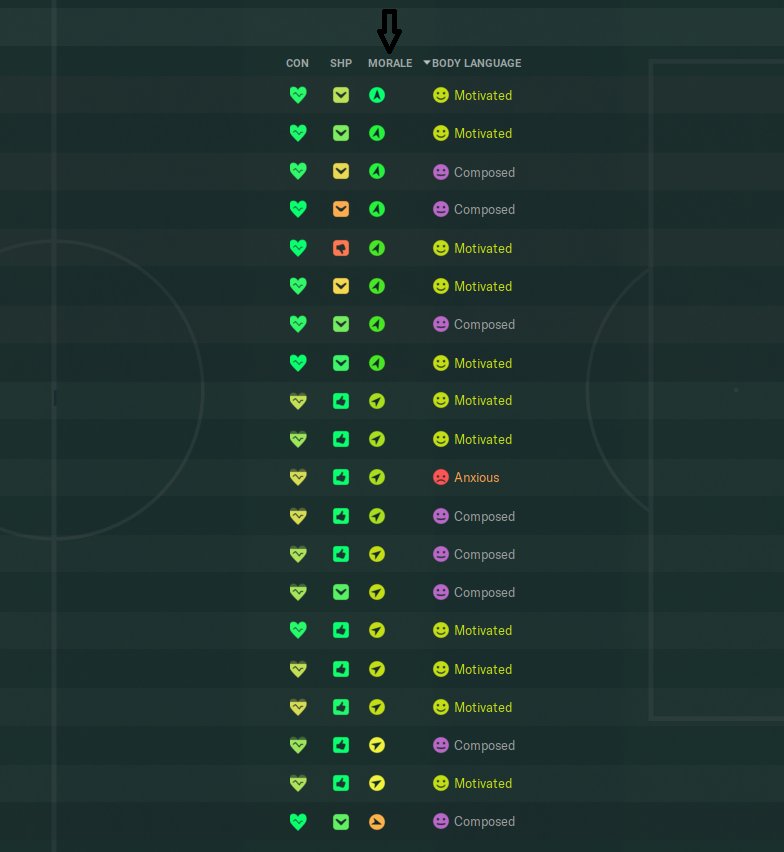
Task: Click the BODY LANGUAGE column header
Action: pyautogui.click(x=477, y=63)
